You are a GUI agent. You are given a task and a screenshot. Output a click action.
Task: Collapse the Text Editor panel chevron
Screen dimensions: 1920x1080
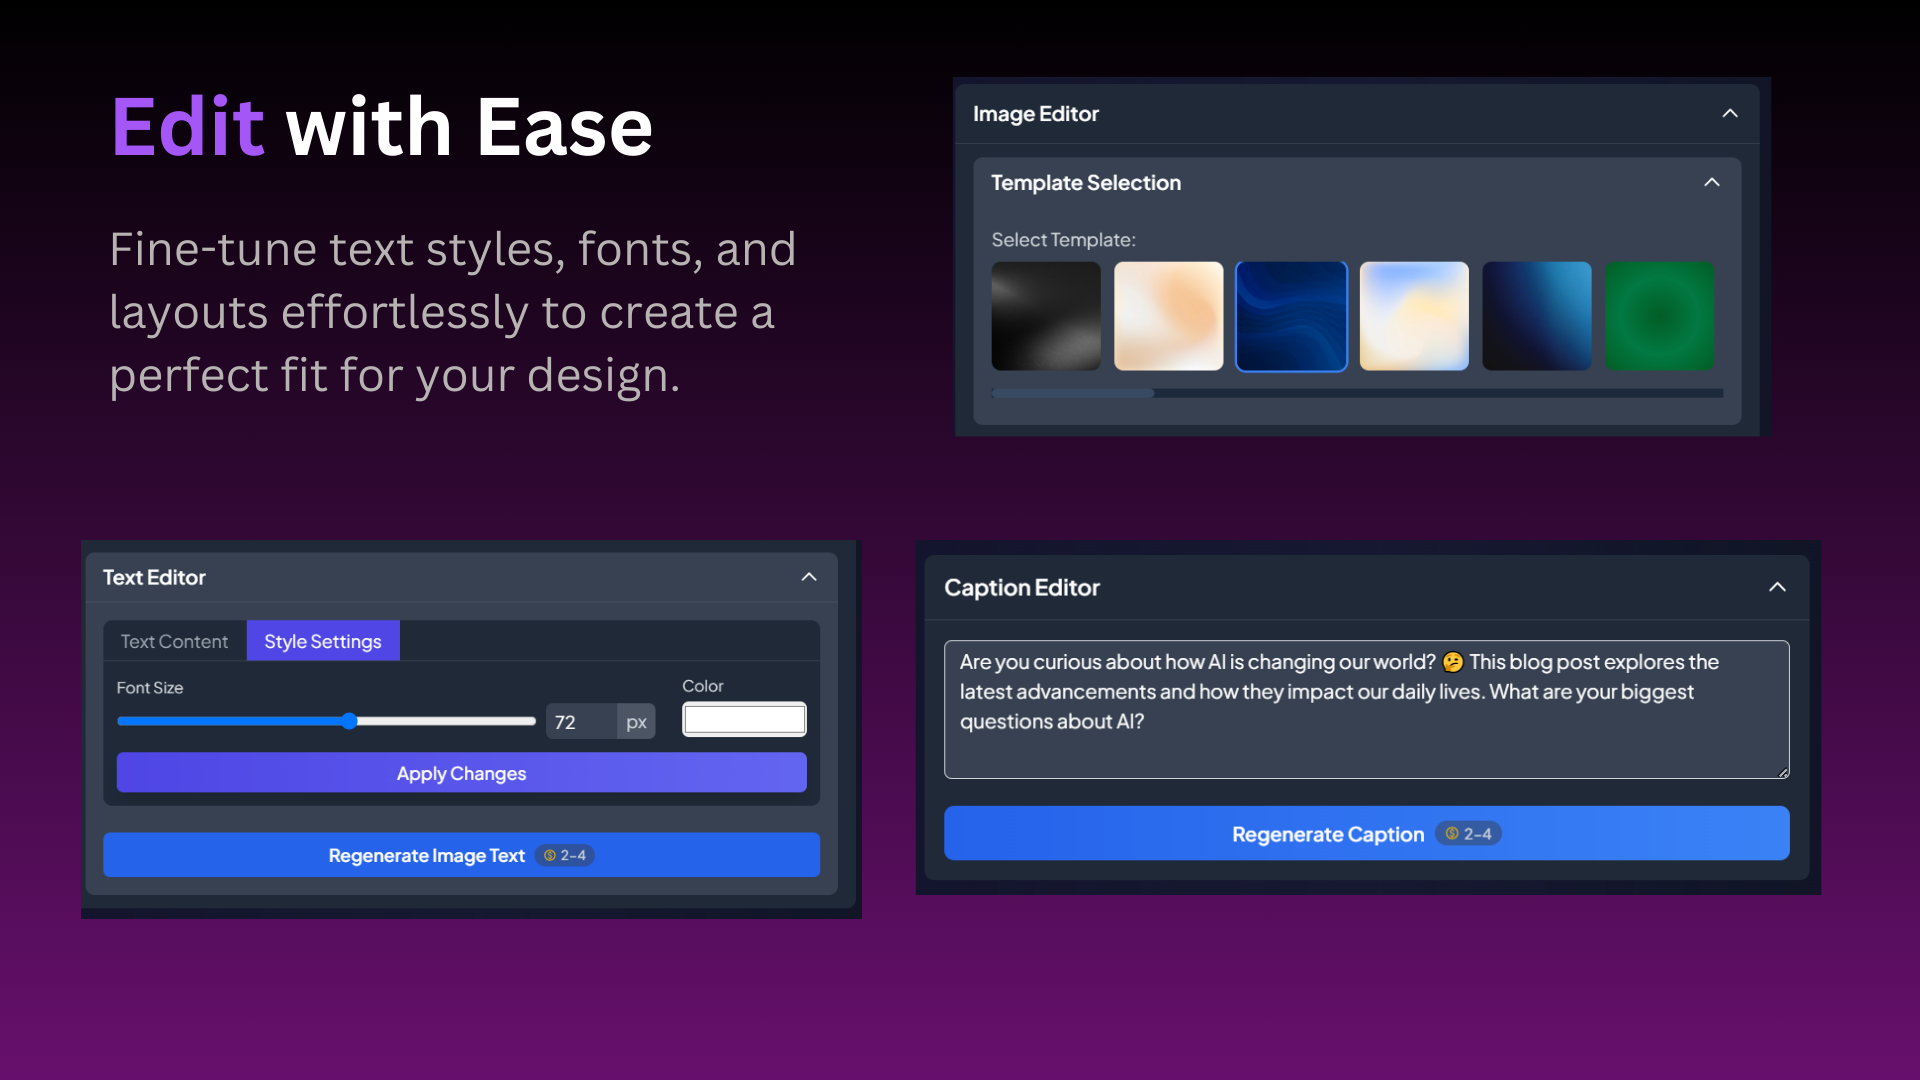[x=809, y=577]
